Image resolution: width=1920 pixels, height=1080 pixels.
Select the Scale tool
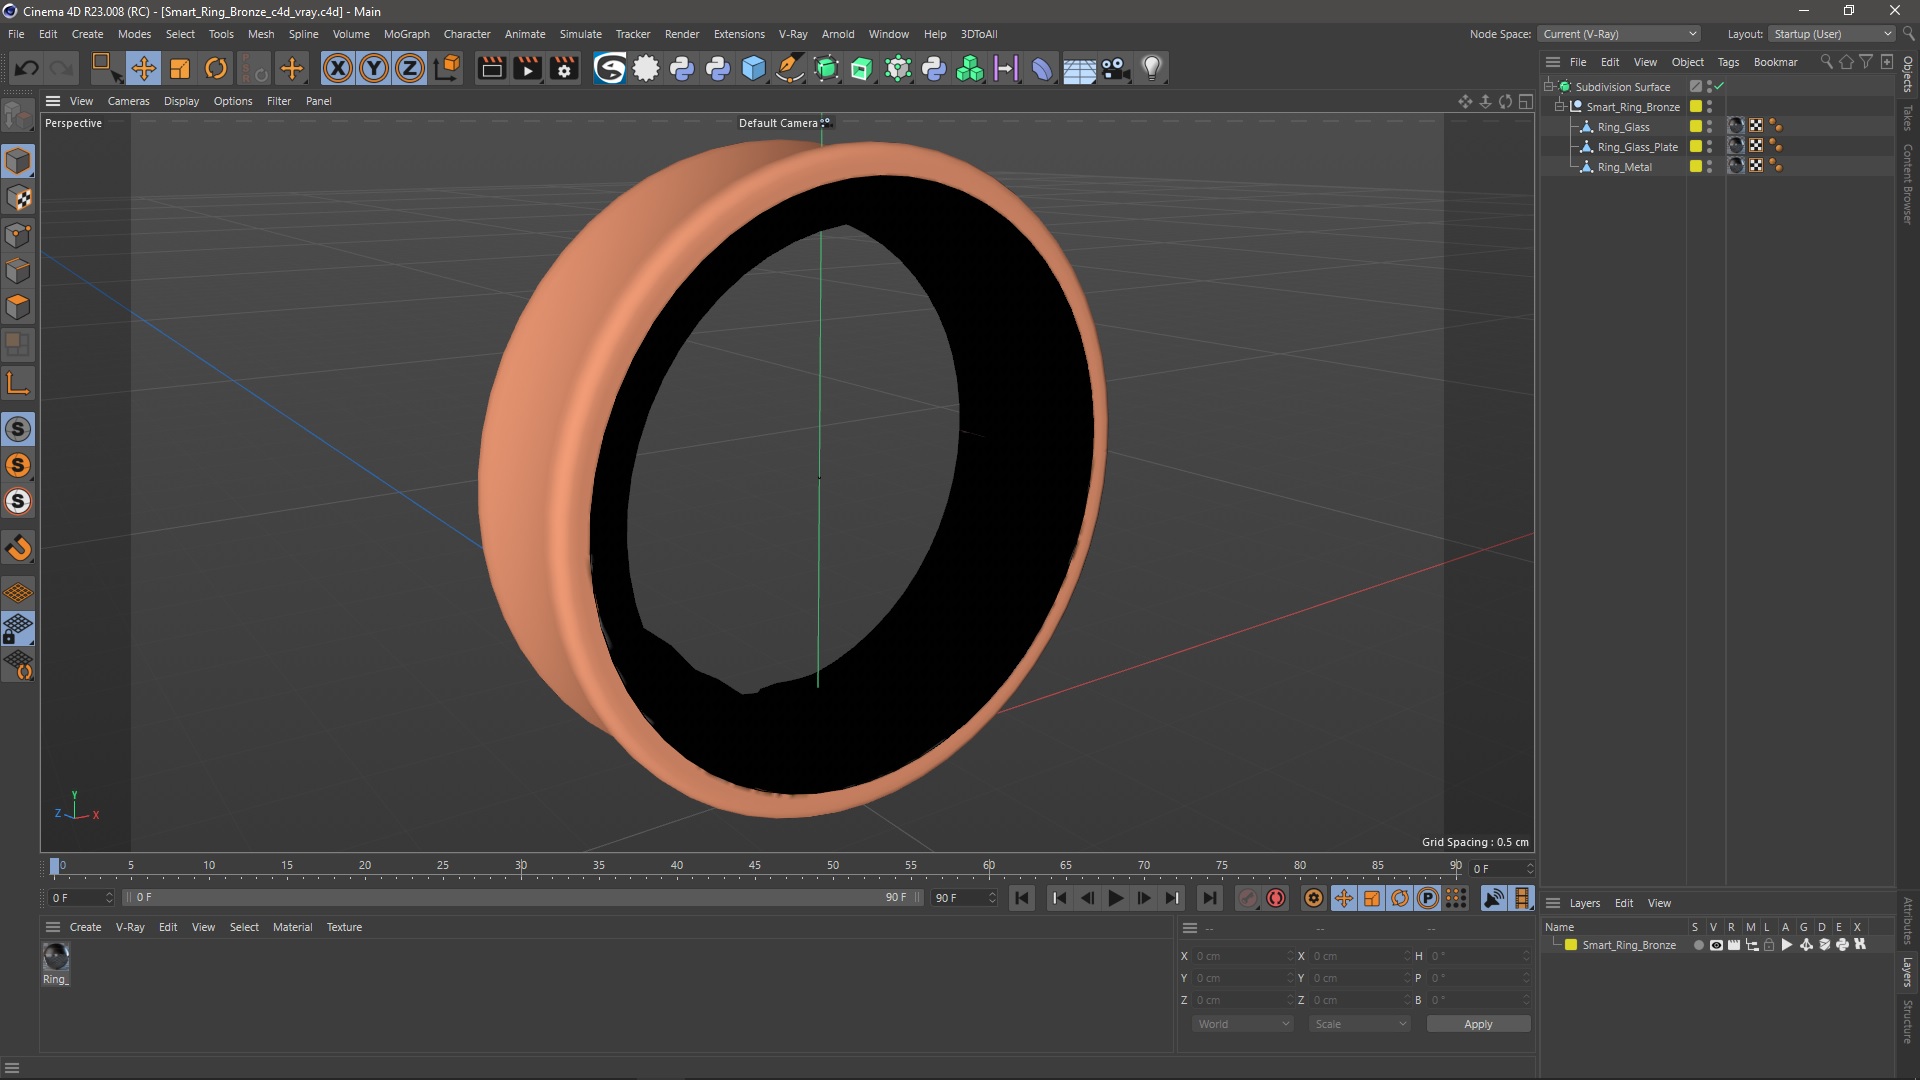(x=180, y=68)
